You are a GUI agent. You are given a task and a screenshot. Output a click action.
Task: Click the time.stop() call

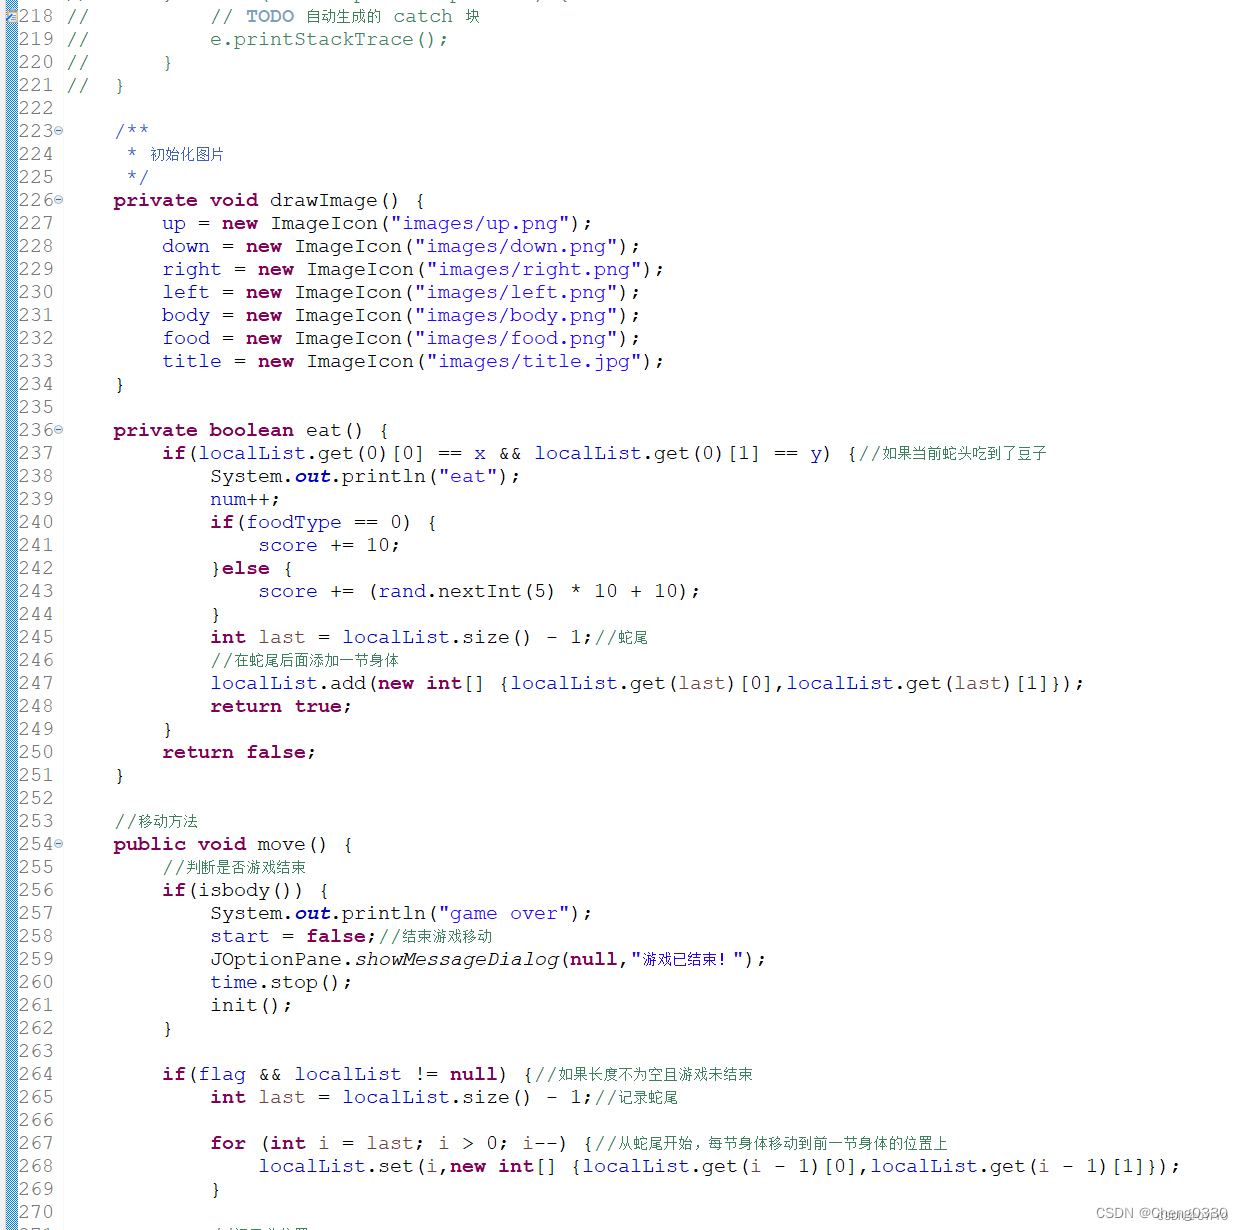281,982
